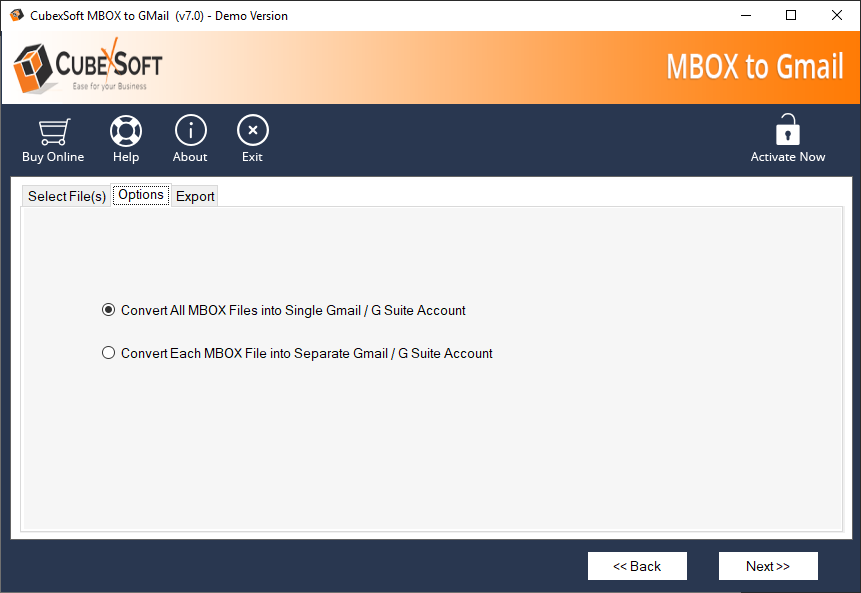
Task: Maximize the application window
Action: (791, 15)
